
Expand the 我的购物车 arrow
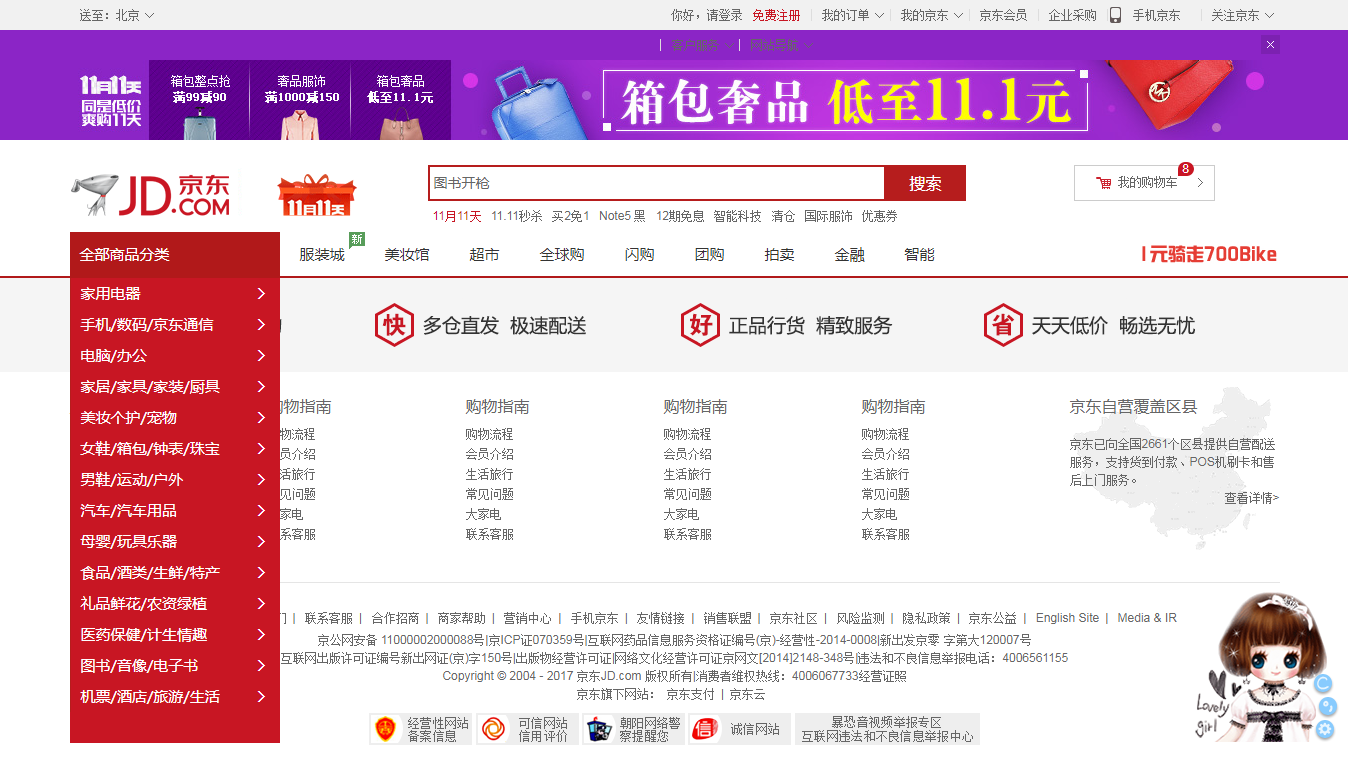pyautogui.click(x=1199, y=183)
